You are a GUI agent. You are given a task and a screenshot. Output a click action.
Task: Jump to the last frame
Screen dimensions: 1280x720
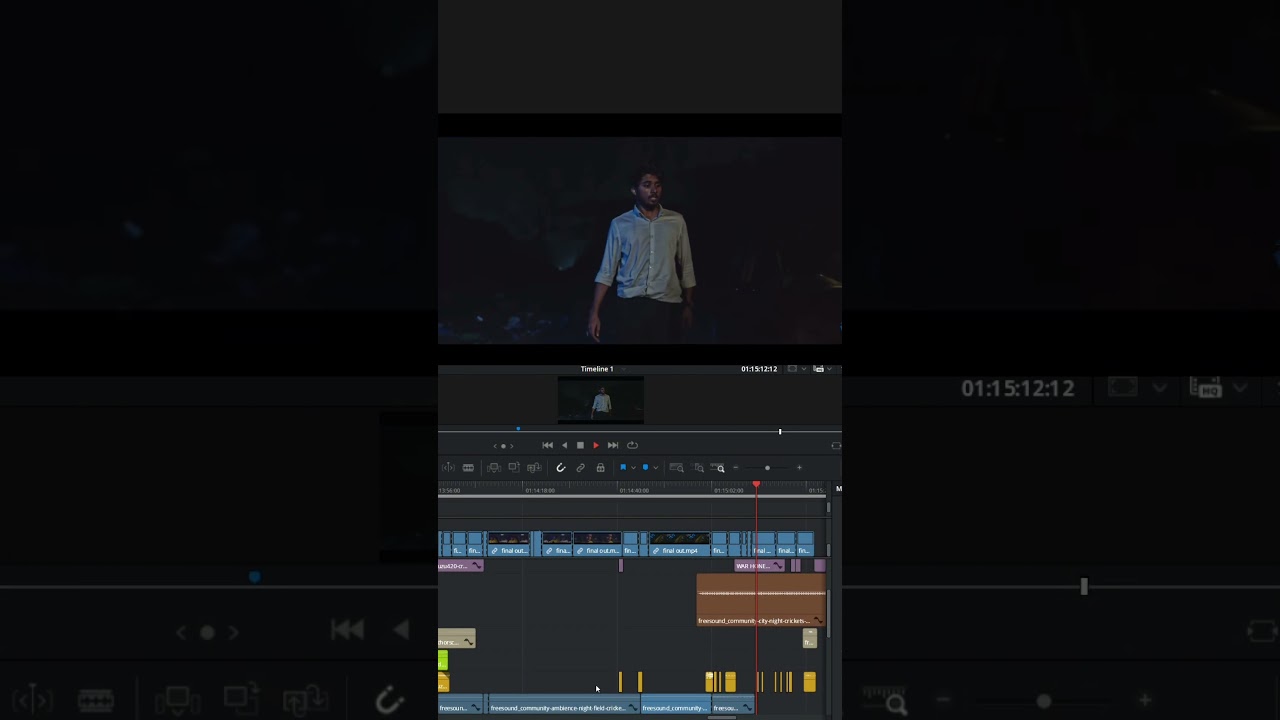613,445
